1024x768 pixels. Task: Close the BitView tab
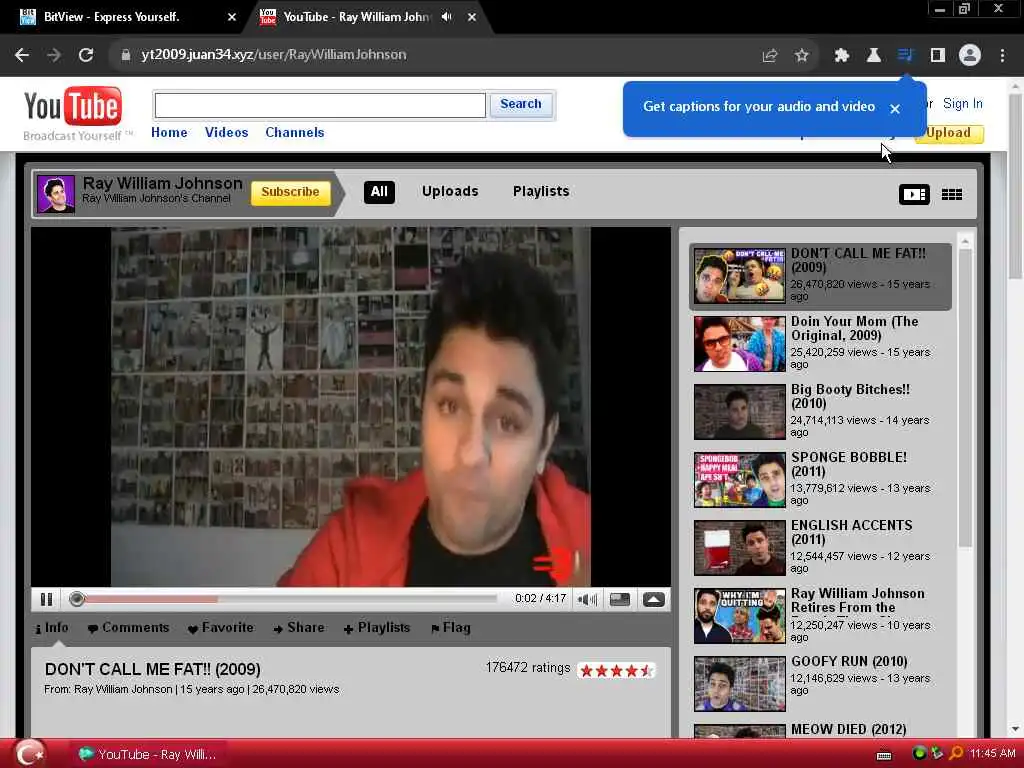tap(232, 17)
